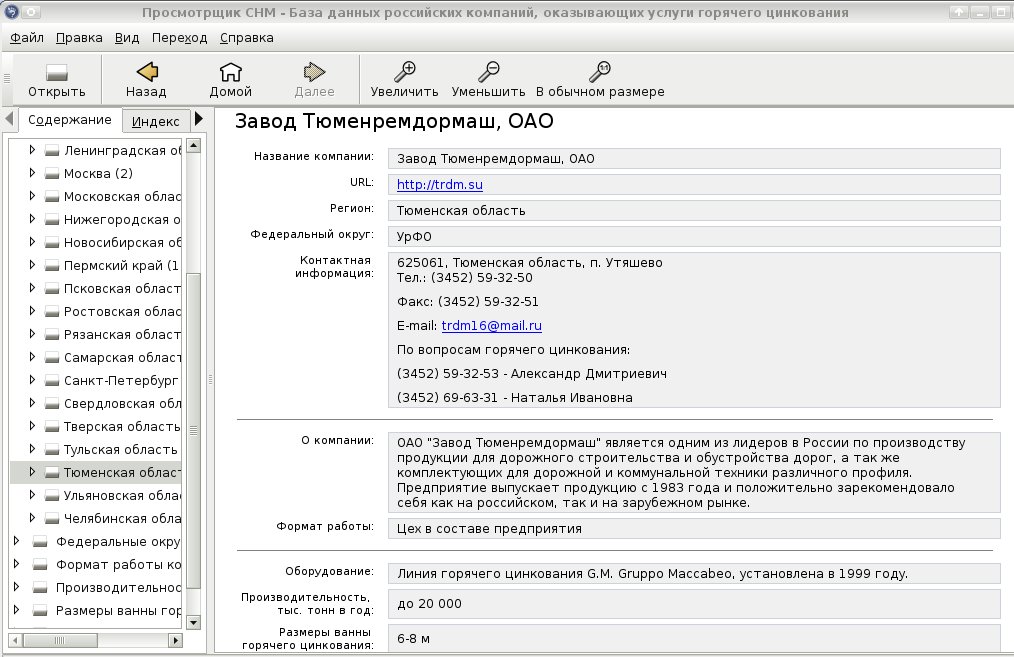Click the application icon in title bar
1014x657 pixels.
pos(11,12)
